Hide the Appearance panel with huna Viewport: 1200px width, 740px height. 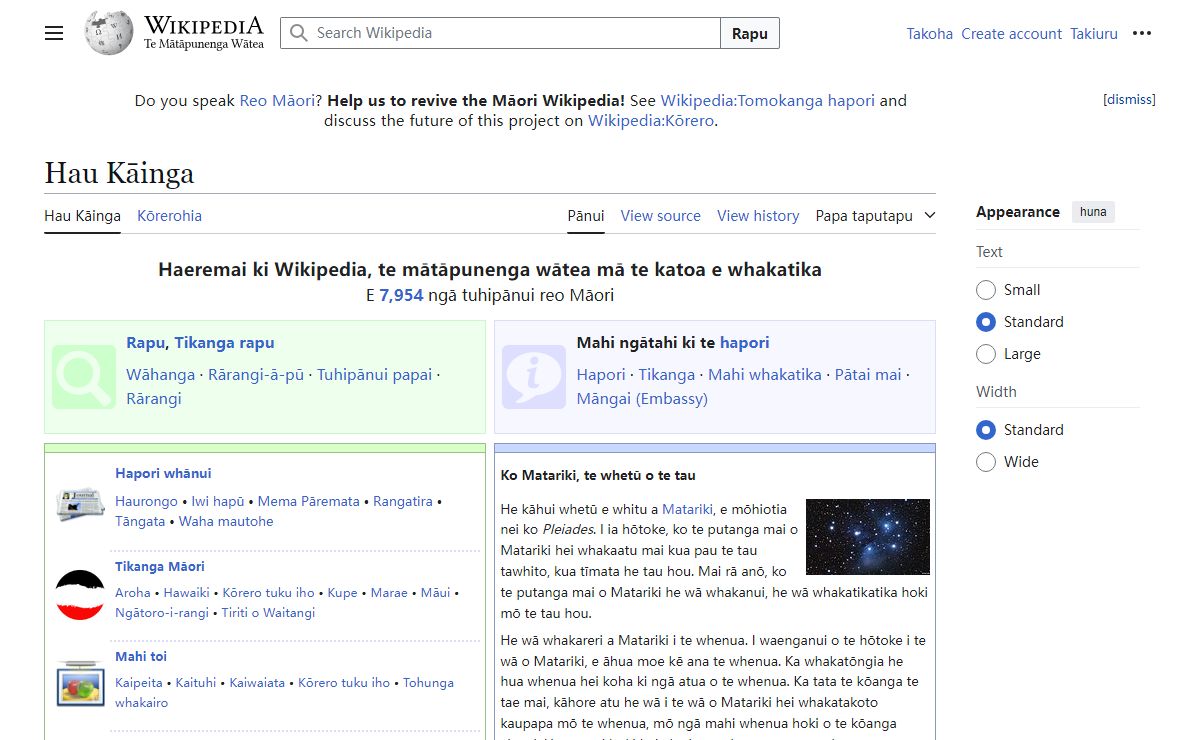coord(1093,212)
